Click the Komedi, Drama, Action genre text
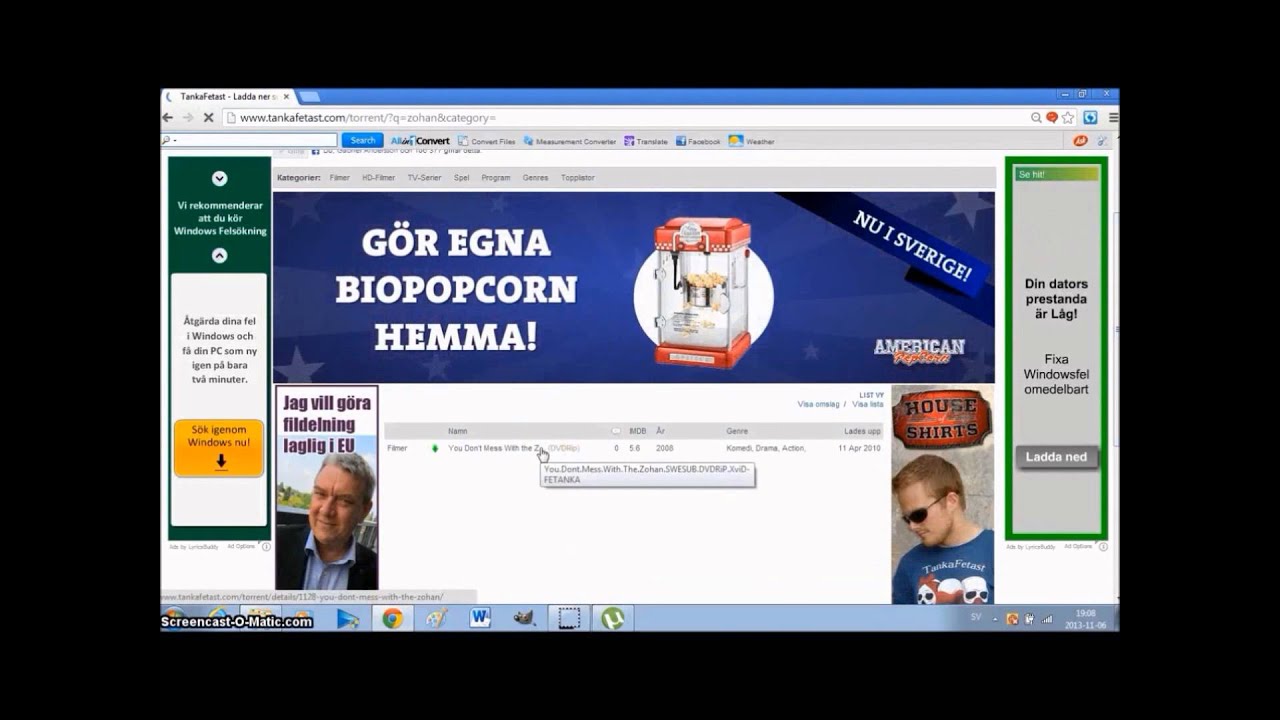The width and height of the screenshot is (1280, 720). [x=766, y=448]
